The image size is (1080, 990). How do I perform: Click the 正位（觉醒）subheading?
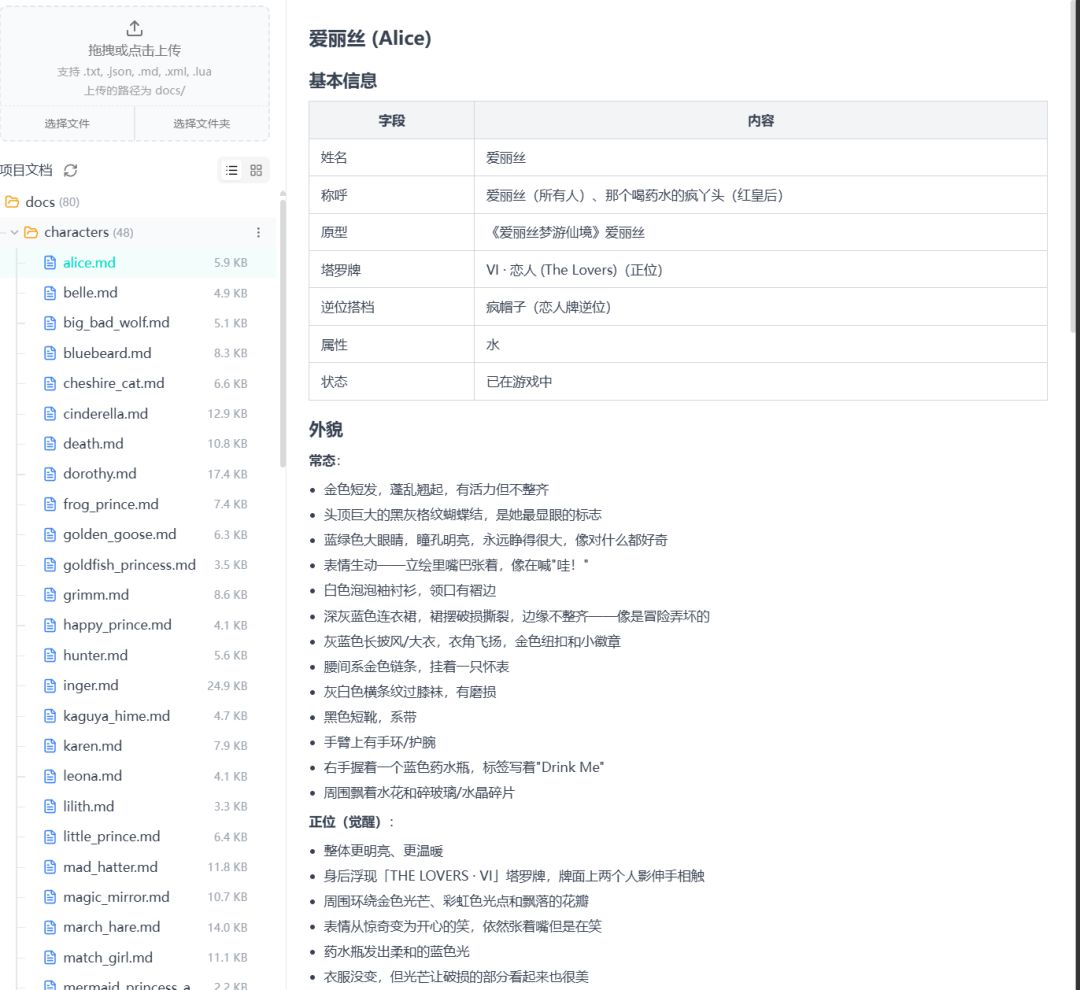(x=351, y=822)
